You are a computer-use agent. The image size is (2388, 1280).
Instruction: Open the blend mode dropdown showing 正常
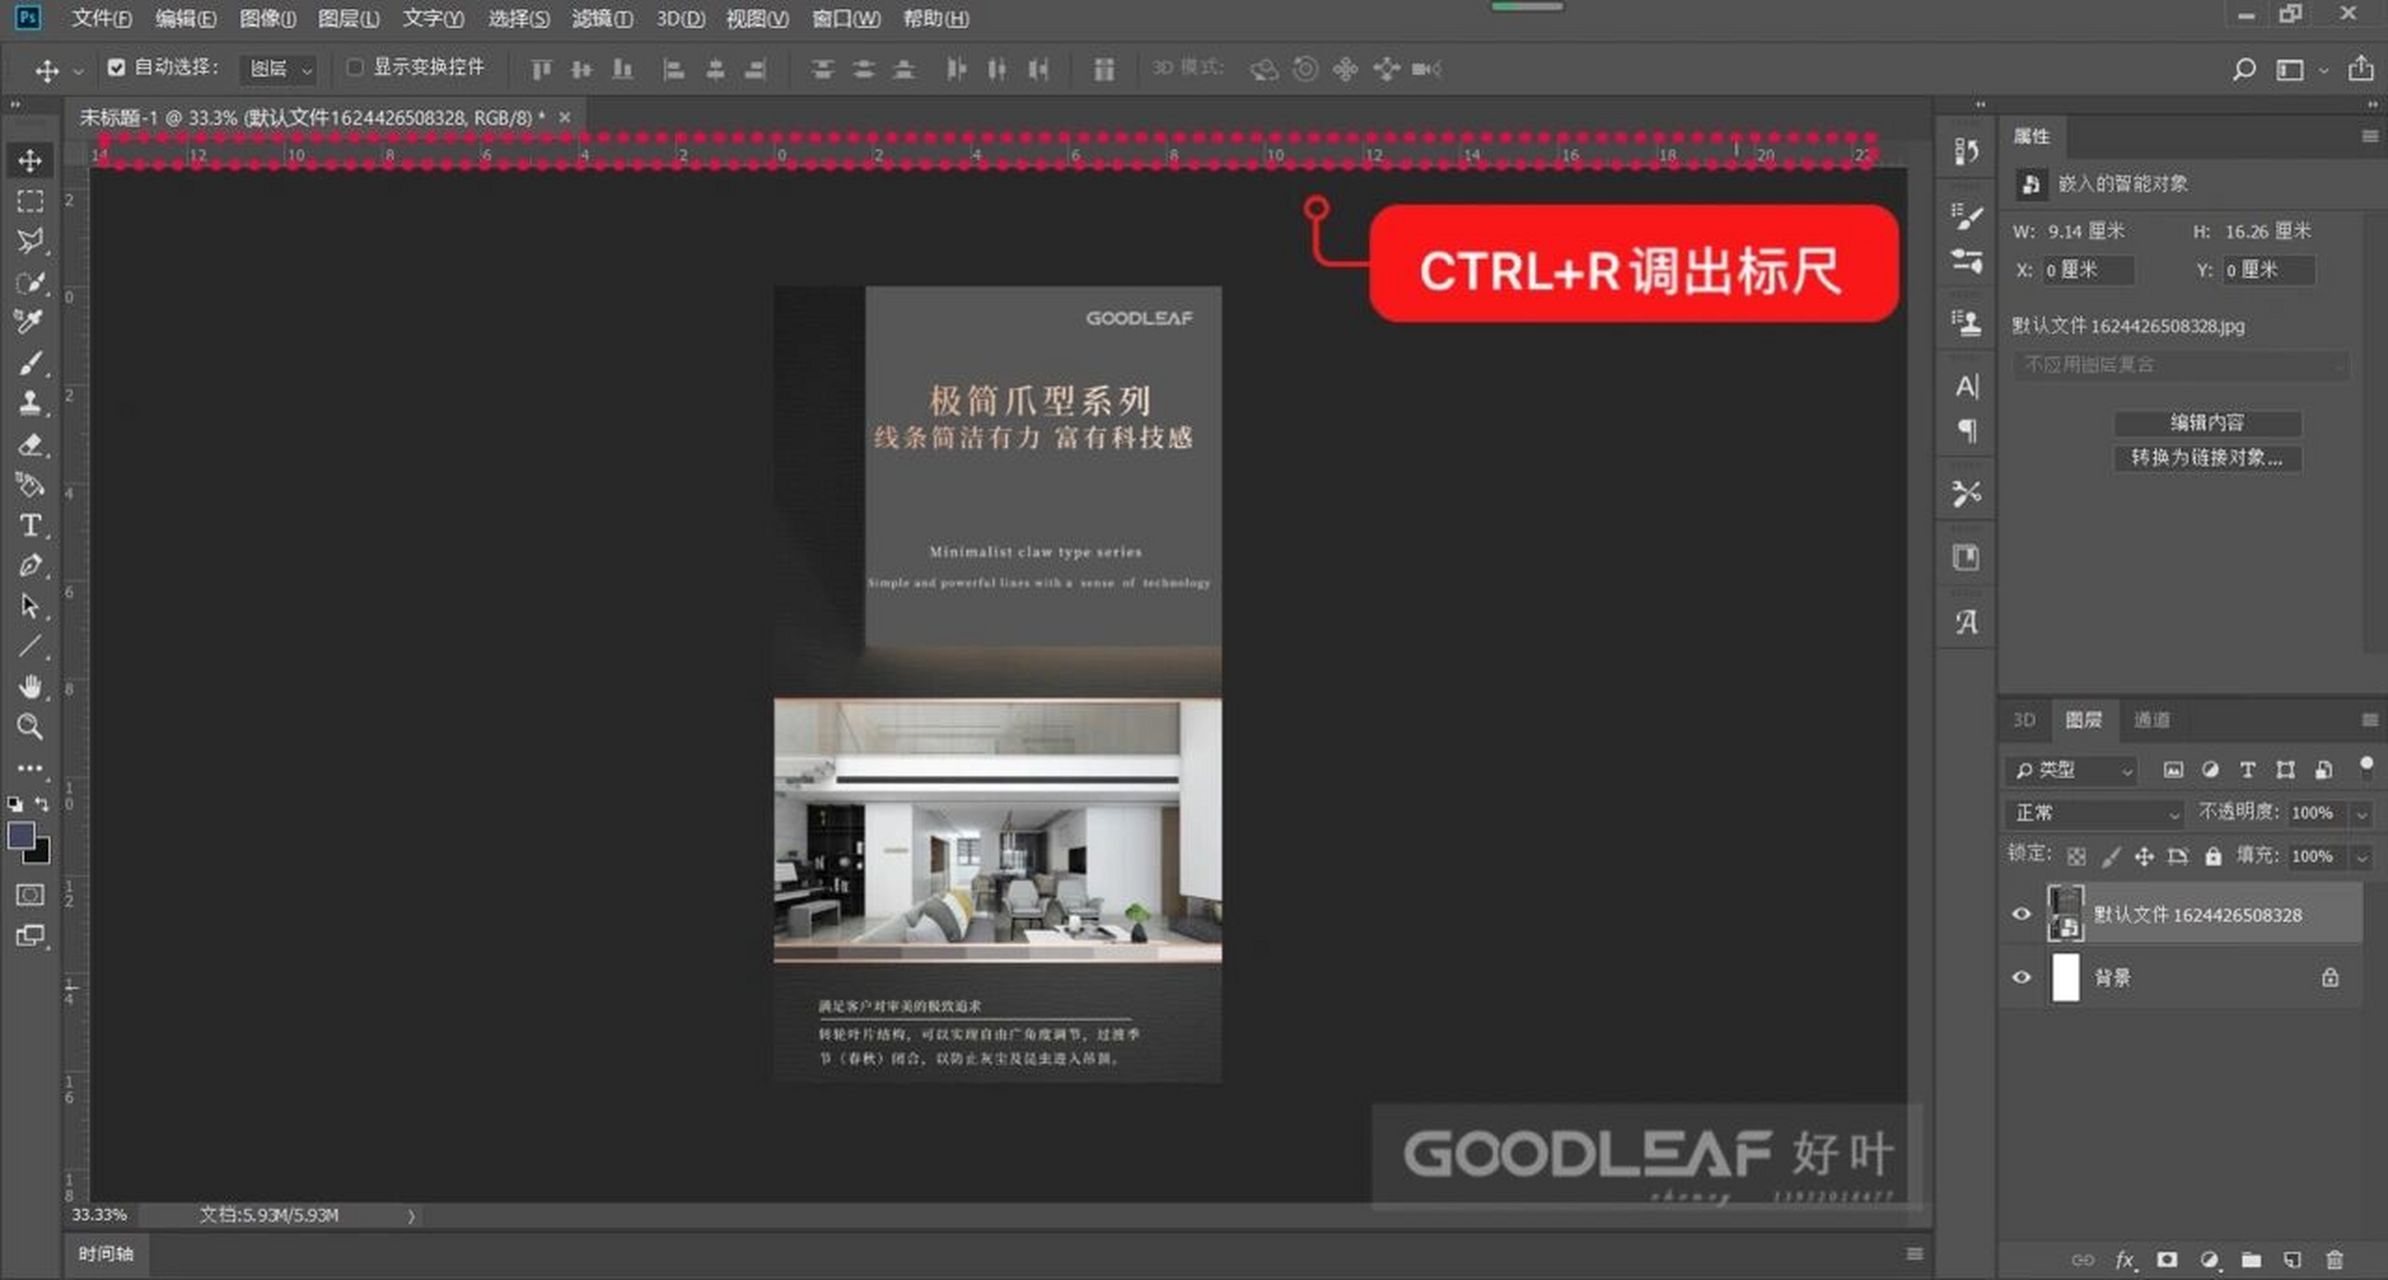click(x=2093, y=812)
